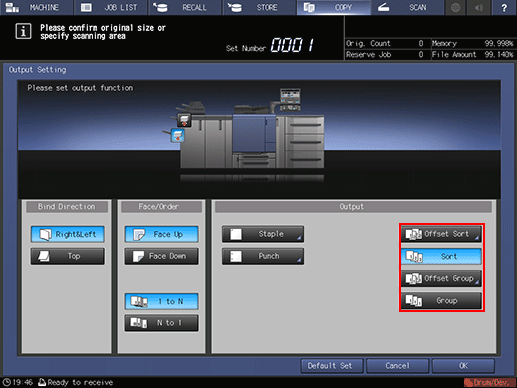
Task: Open the help question mark icon
Action: [x=504, y=7]
